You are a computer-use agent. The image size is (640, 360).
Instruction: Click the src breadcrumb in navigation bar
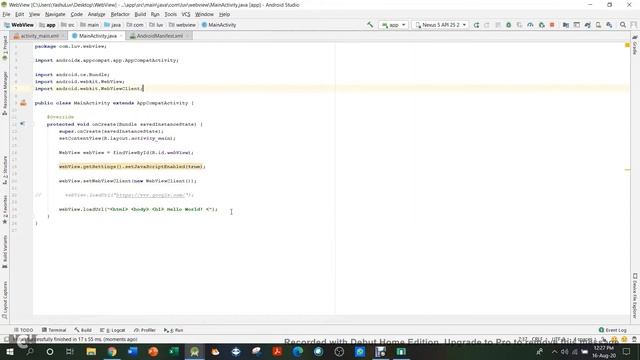pyautogui.click(x=68, y=25)
